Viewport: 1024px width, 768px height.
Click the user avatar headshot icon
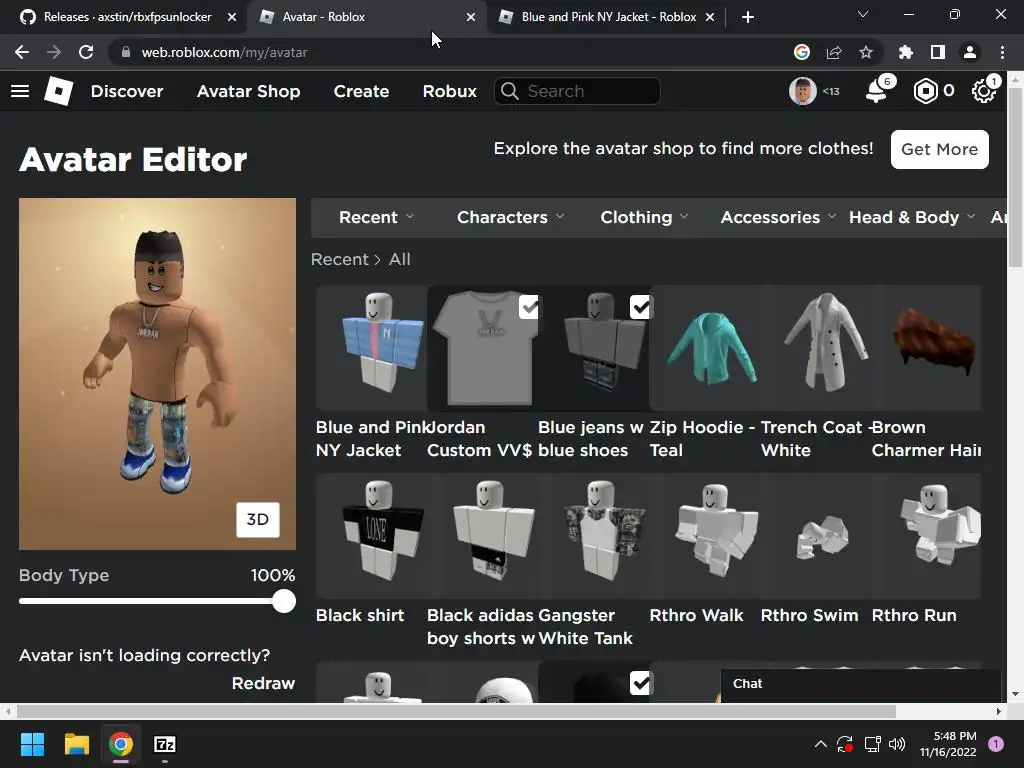(803, 91)
